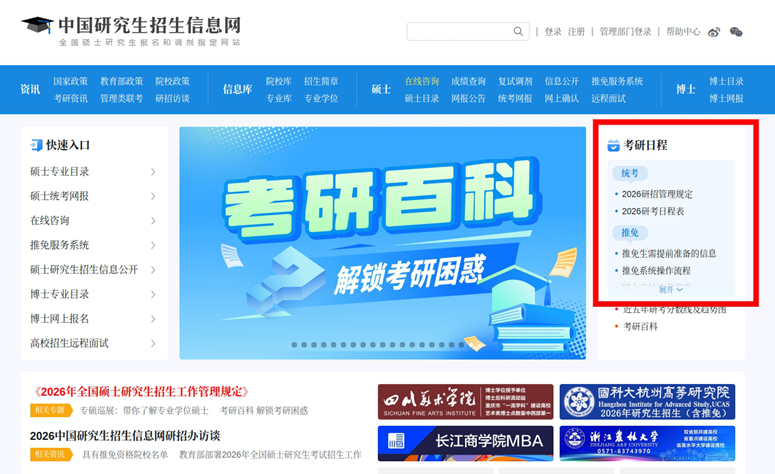Click the 登录 link
The image size is (775, 474).
point(553,32)
